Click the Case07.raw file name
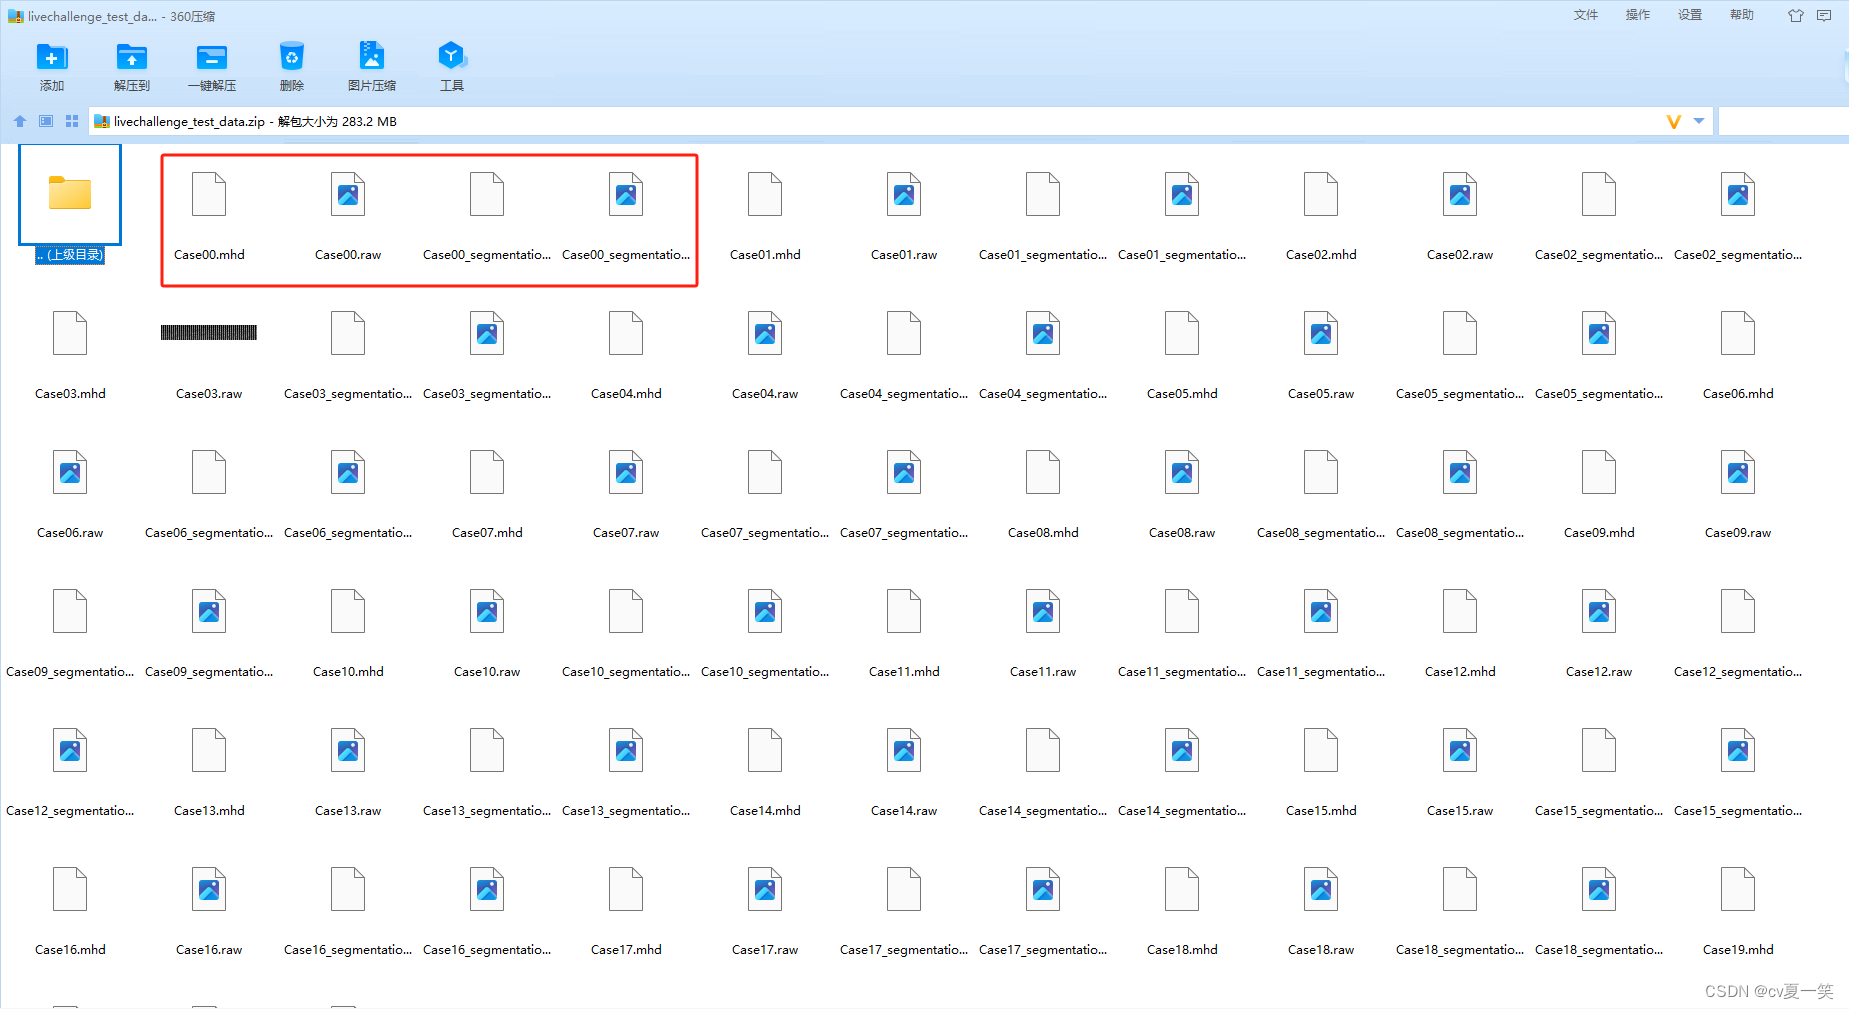Viewport: 1849px width, 1009px height. (x=626, y=533)
